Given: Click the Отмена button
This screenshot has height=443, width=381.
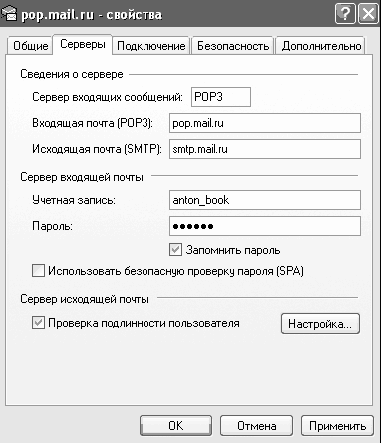Looking at the screenshot, I should [x=256, y=425].
